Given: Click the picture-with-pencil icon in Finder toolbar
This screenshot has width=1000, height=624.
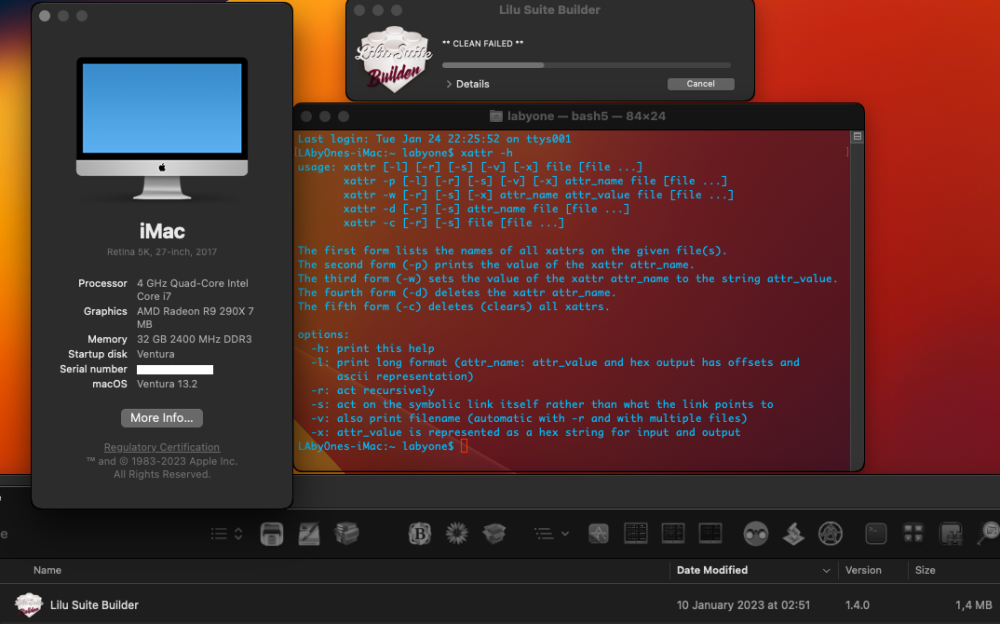Looking at the screenshot, I should pos(309,533).
